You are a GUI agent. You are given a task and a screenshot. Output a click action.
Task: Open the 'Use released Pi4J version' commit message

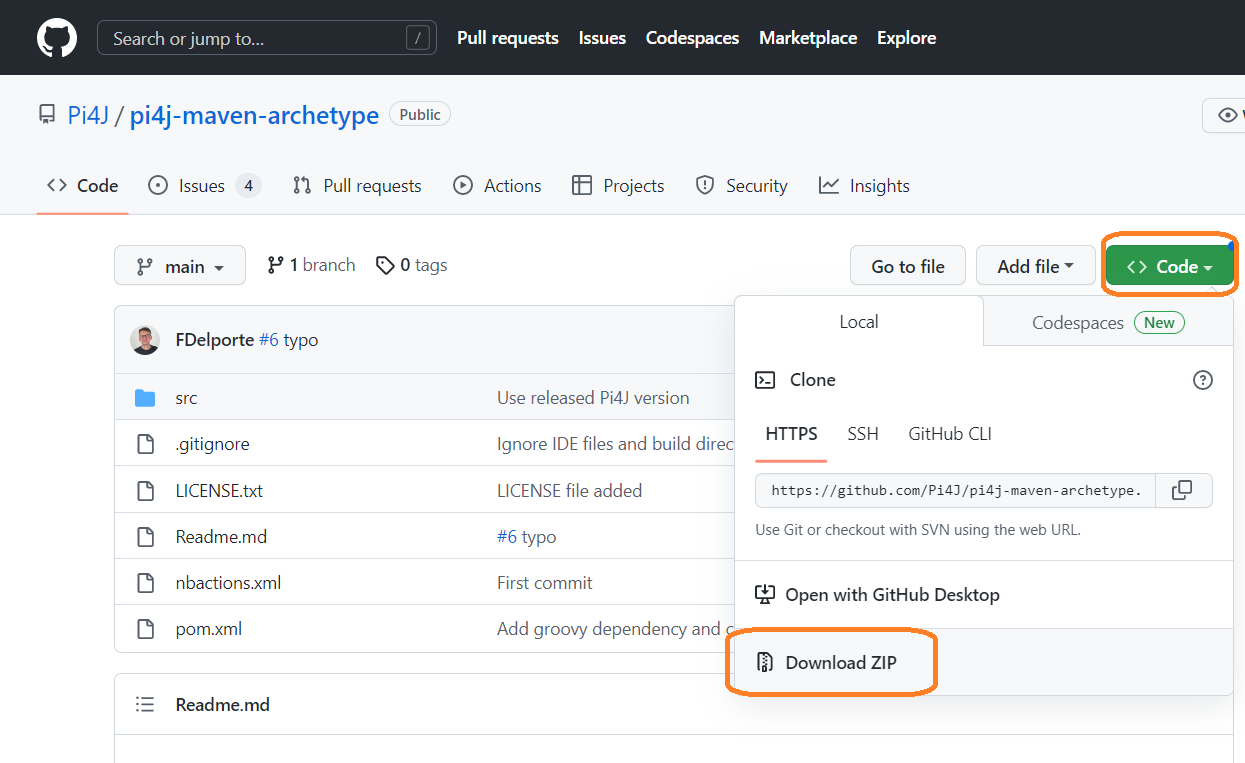593,398
